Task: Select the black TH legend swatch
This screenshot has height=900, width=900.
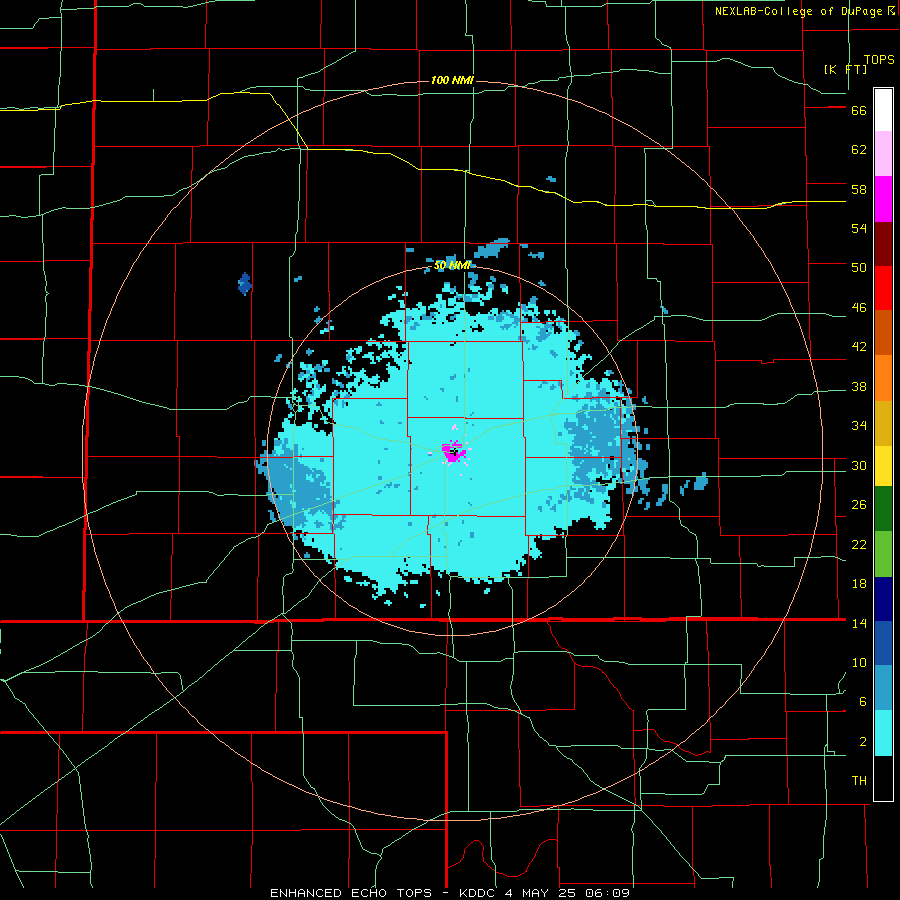Action: pos(883,778)
